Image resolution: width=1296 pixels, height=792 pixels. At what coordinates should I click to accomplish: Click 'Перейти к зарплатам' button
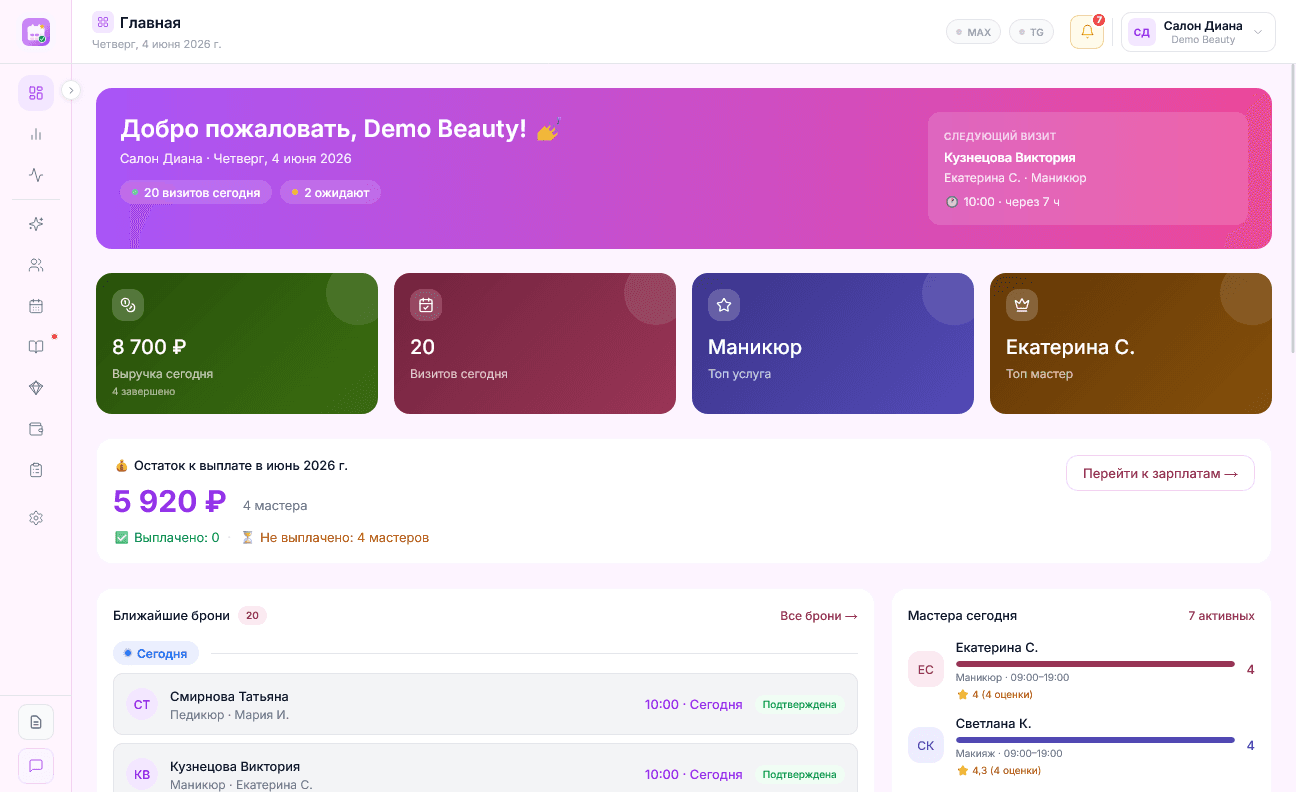click(x=1160, y=473)
